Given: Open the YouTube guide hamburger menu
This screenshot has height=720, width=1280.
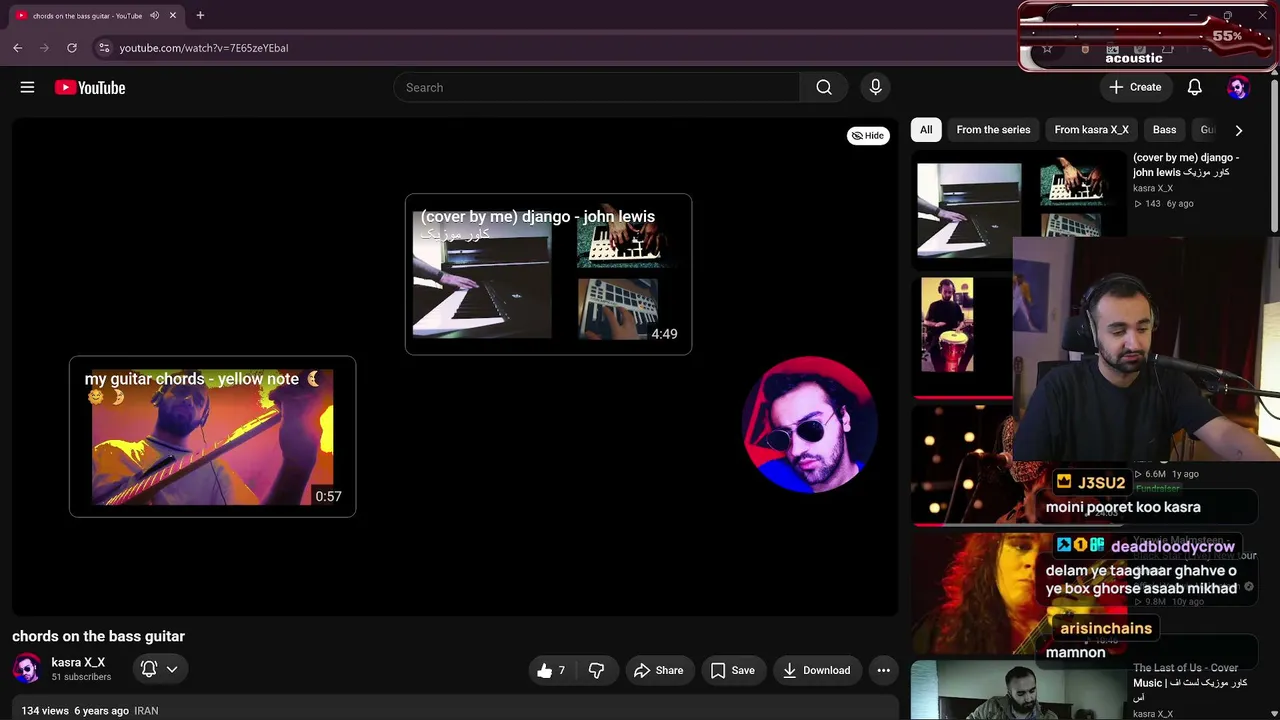Looking at the screenshot, I should (27, 88).
